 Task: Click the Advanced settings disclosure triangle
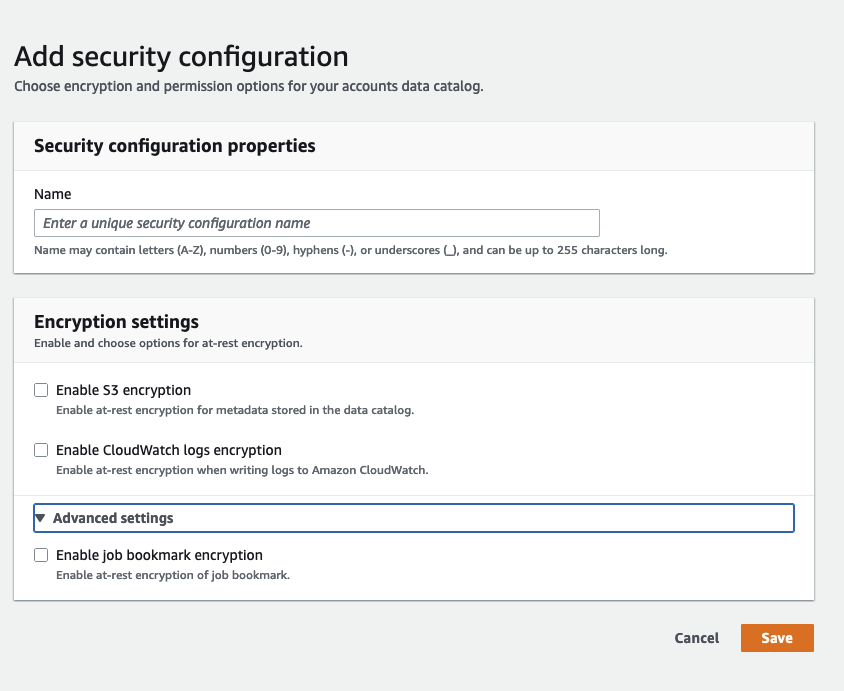(40, 518)
